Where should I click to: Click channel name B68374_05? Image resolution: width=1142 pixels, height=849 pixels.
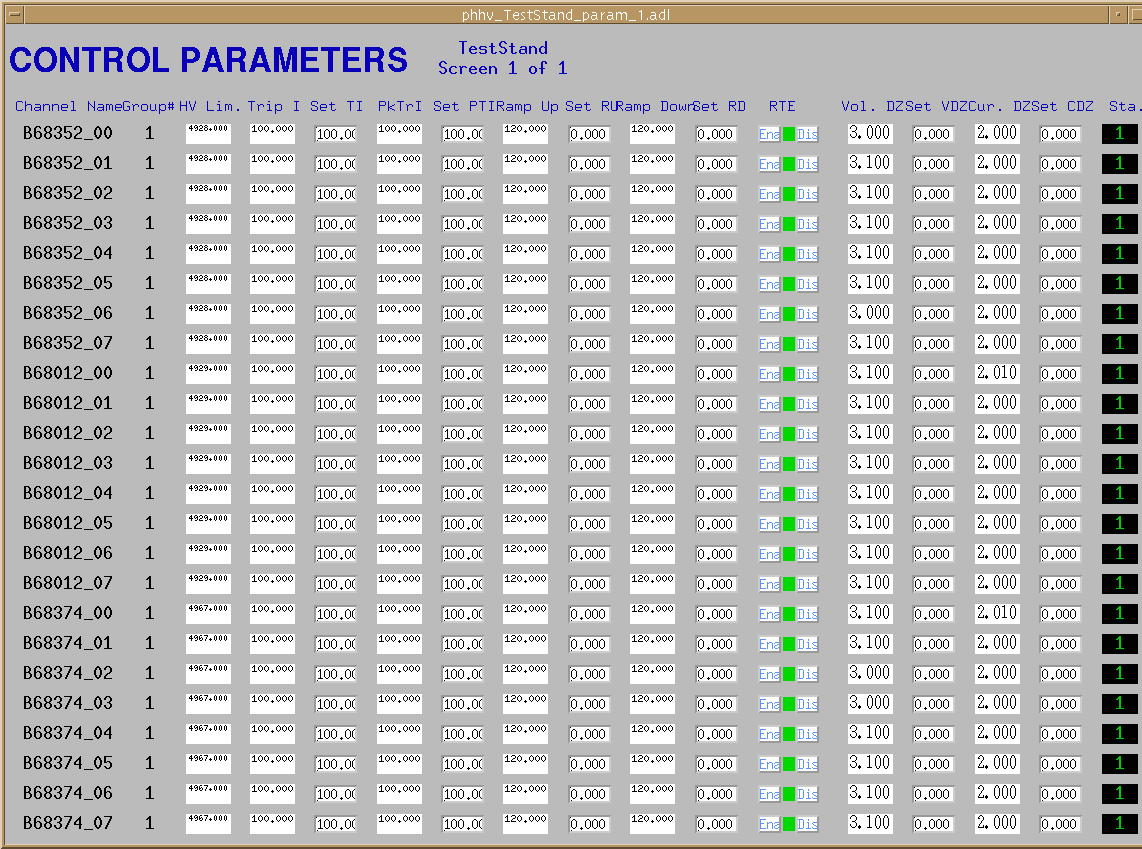tap(68, 763)
